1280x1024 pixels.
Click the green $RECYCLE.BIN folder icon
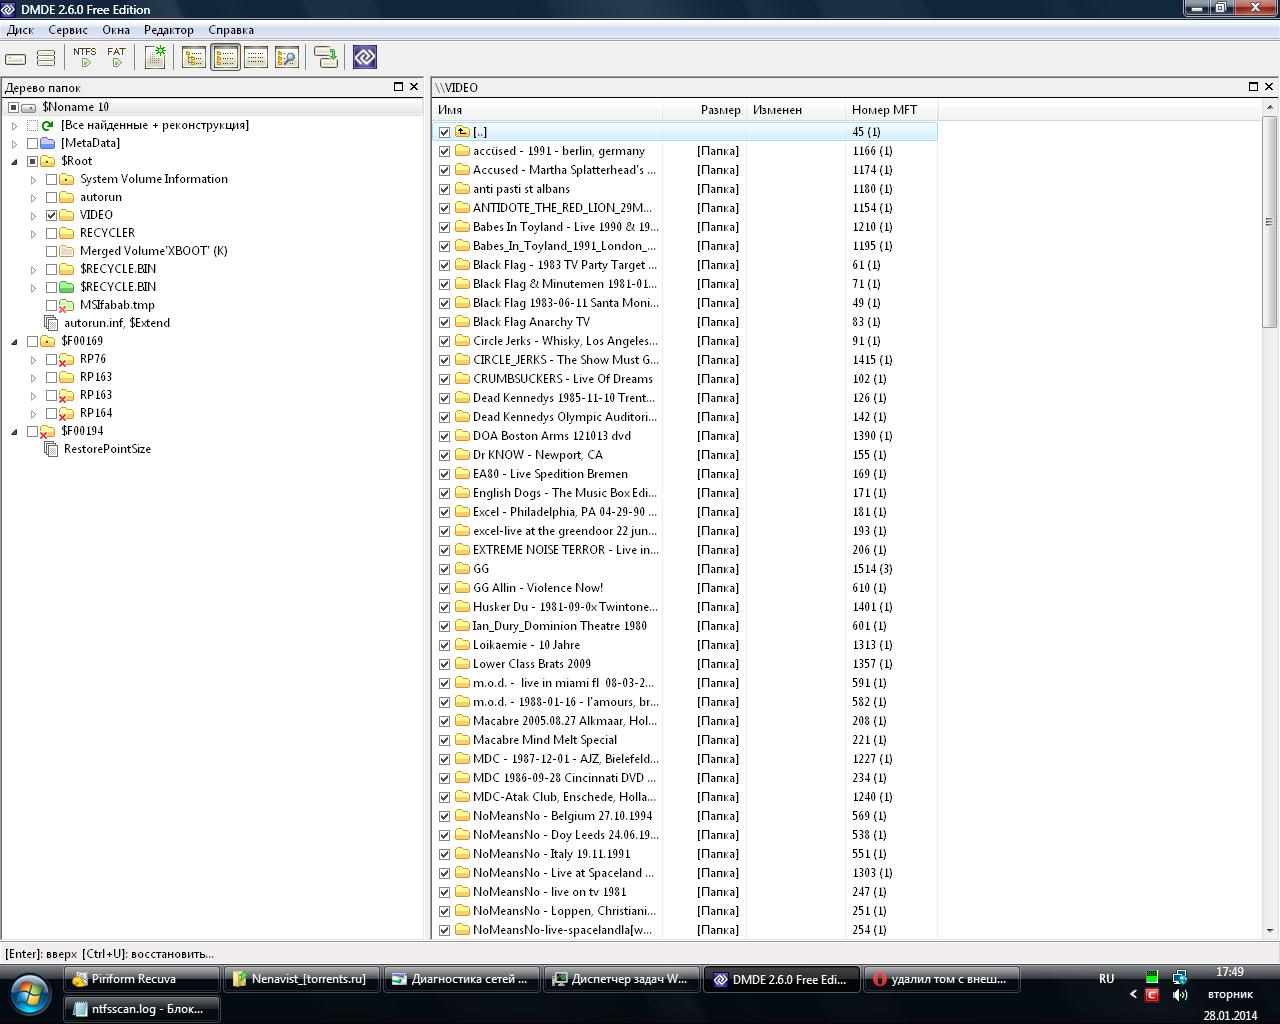tap(67, 287)
